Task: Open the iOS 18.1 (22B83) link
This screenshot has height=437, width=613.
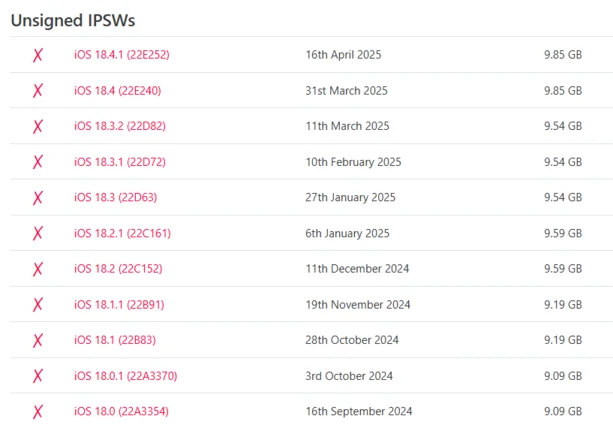Action: 114,340
